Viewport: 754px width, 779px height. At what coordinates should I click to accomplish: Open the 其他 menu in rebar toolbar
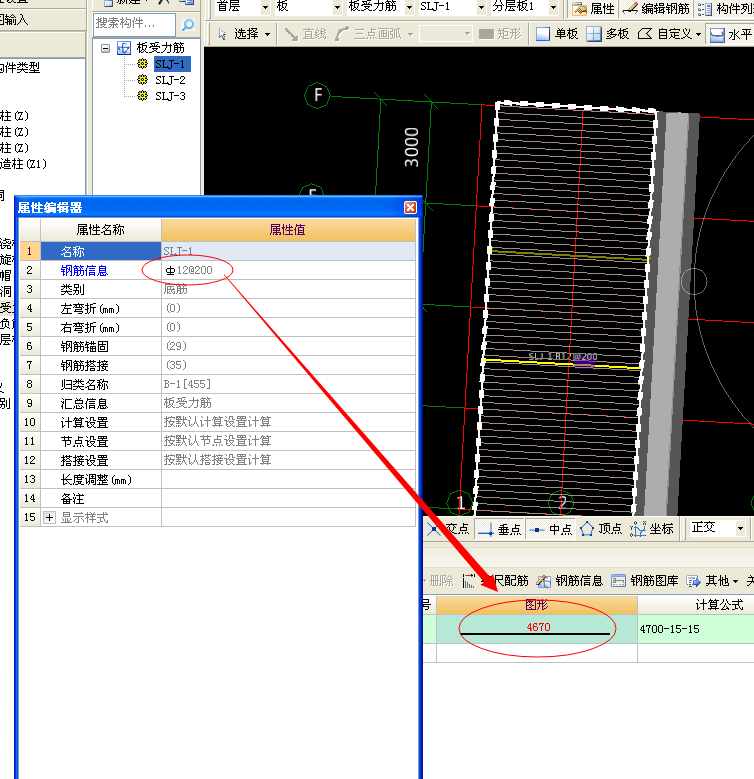pyautogui.click(x=712, y=580)
